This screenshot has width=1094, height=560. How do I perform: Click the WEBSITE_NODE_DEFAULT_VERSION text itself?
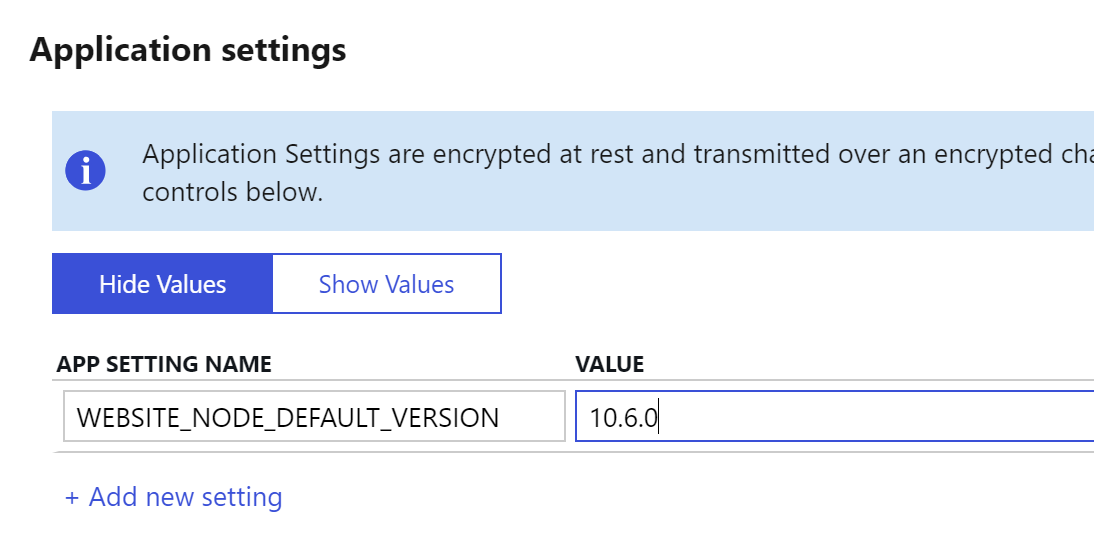[x=288, y=417]
